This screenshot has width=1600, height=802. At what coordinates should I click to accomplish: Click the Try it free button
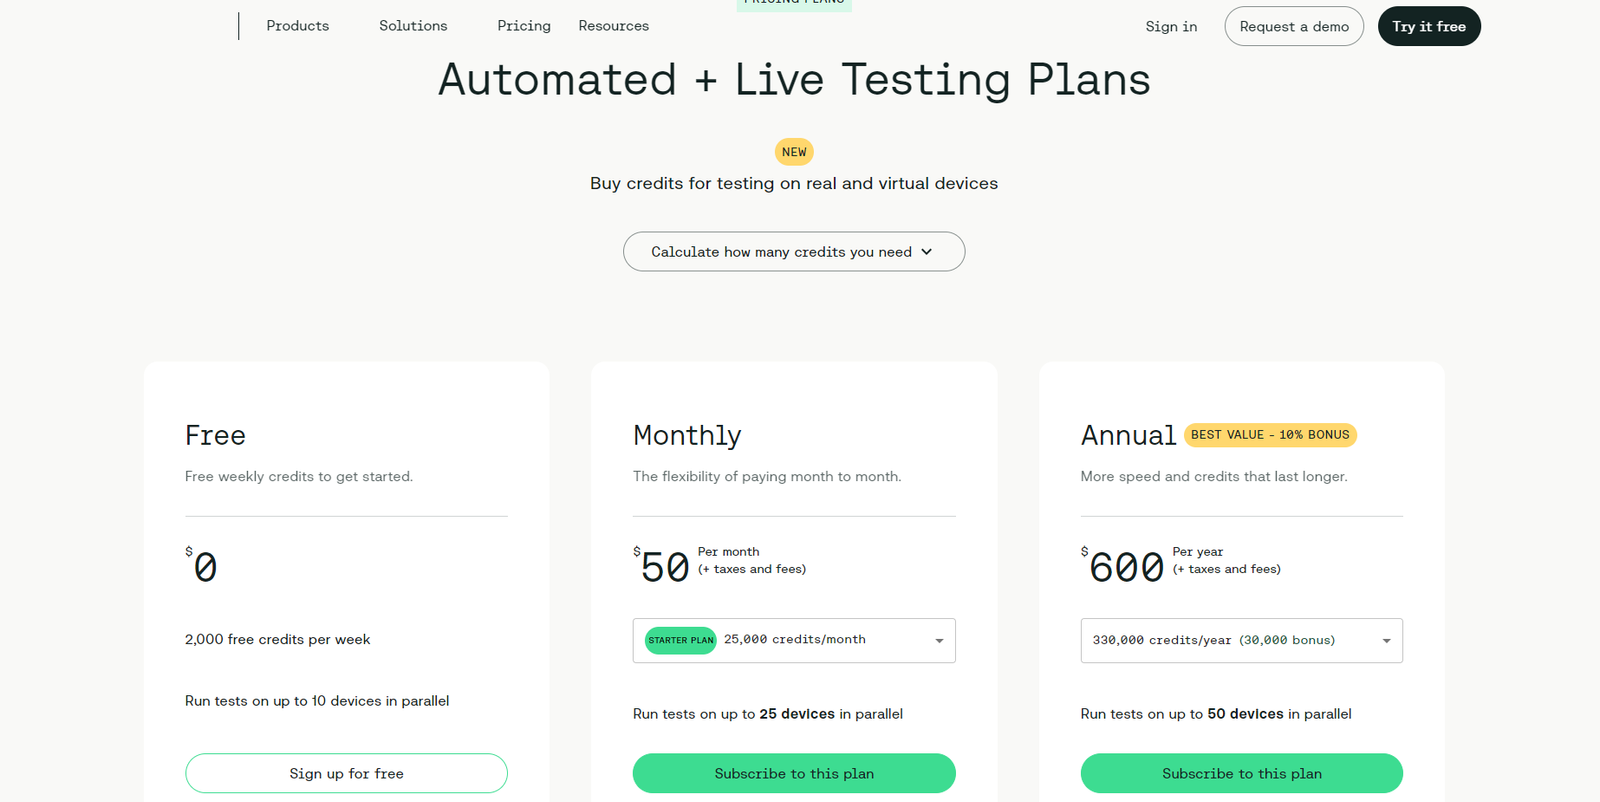tap(1428, 27)
